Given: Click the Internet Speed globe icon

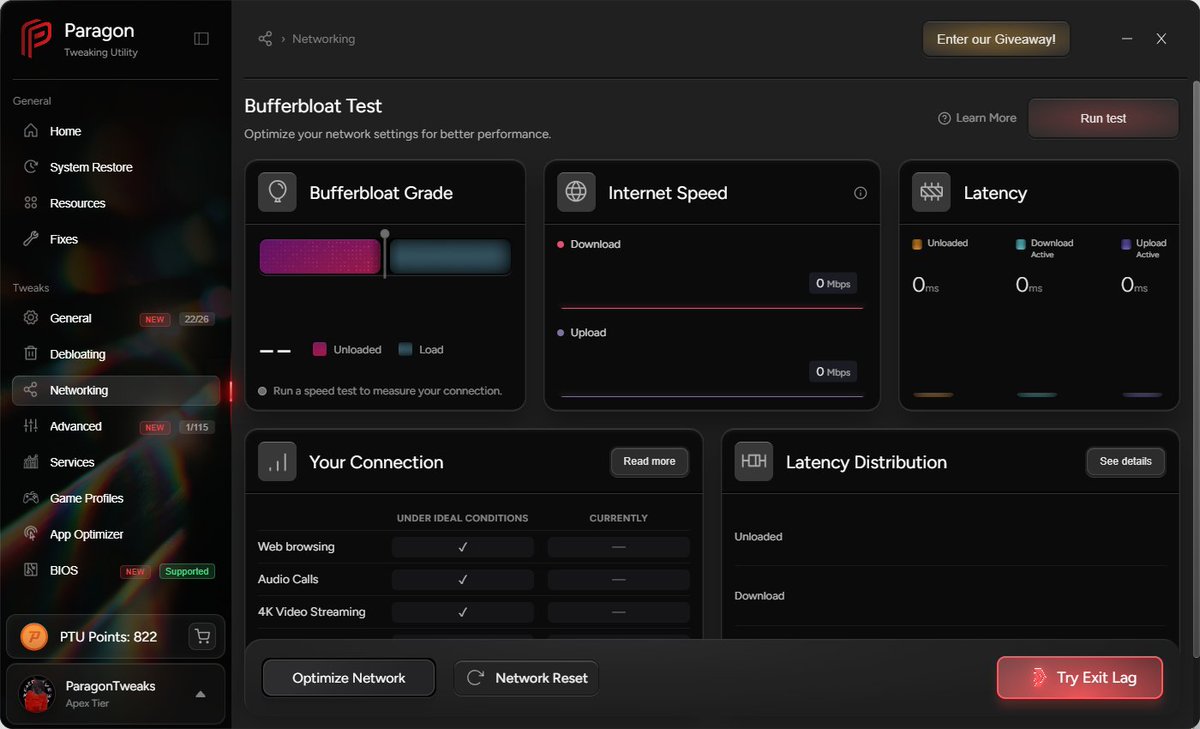Looking at the screenshot, I should coord(576,192).
